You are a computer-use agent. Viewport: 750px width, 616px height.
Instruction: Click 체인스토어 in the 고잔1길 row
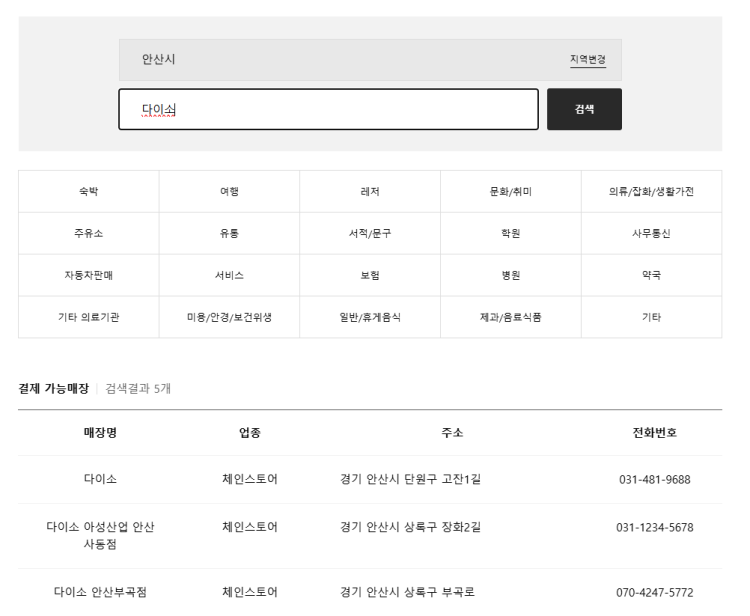250,479
